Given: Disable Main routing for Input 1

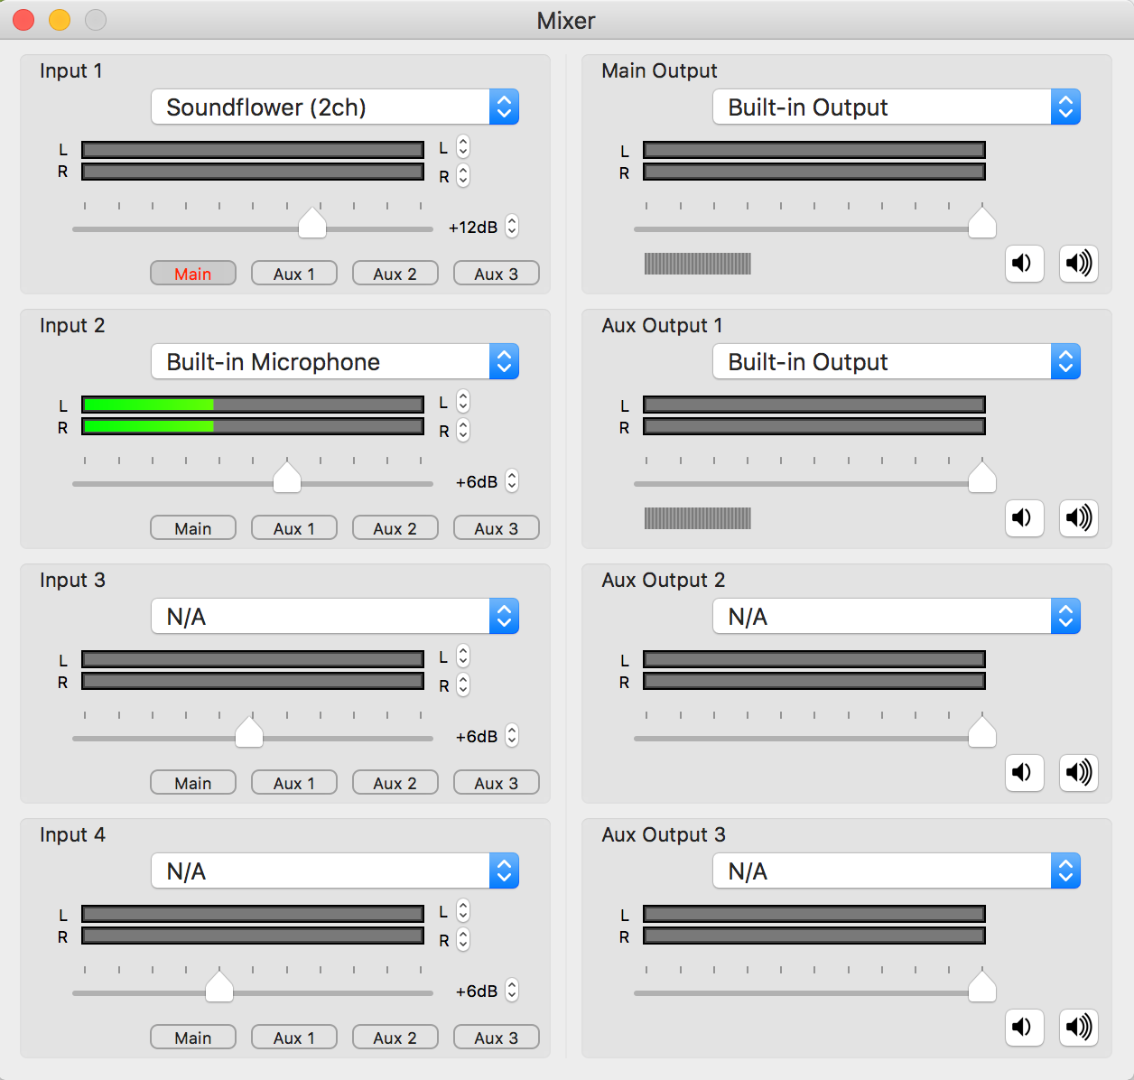Looking at the screenshot, I should click(x=193, y=274).
